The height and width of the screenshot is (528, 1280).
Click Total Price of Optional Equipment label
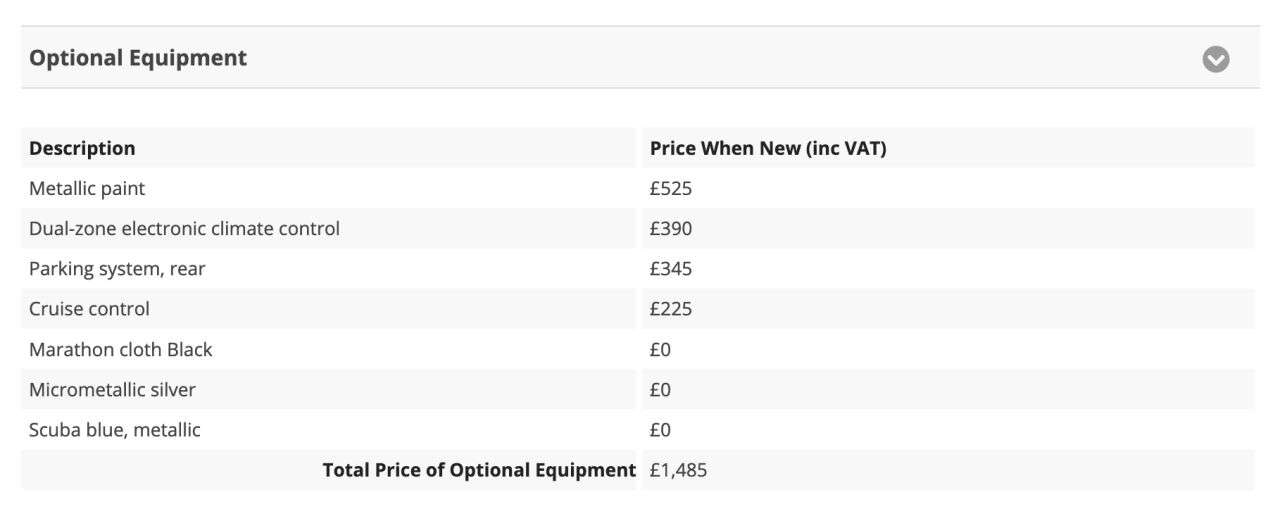[479, 470]
